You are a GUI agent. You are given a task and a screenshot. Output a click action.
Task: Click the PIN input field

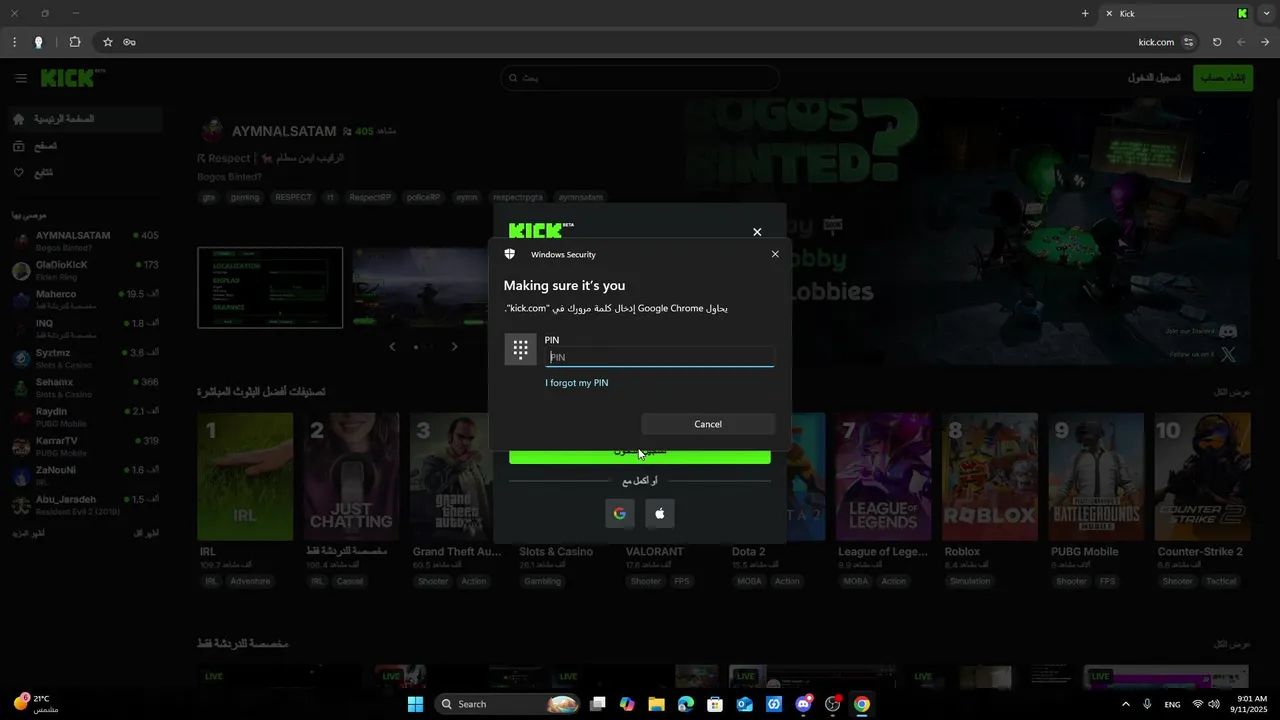pyautogui.click(x=660, y=357)
